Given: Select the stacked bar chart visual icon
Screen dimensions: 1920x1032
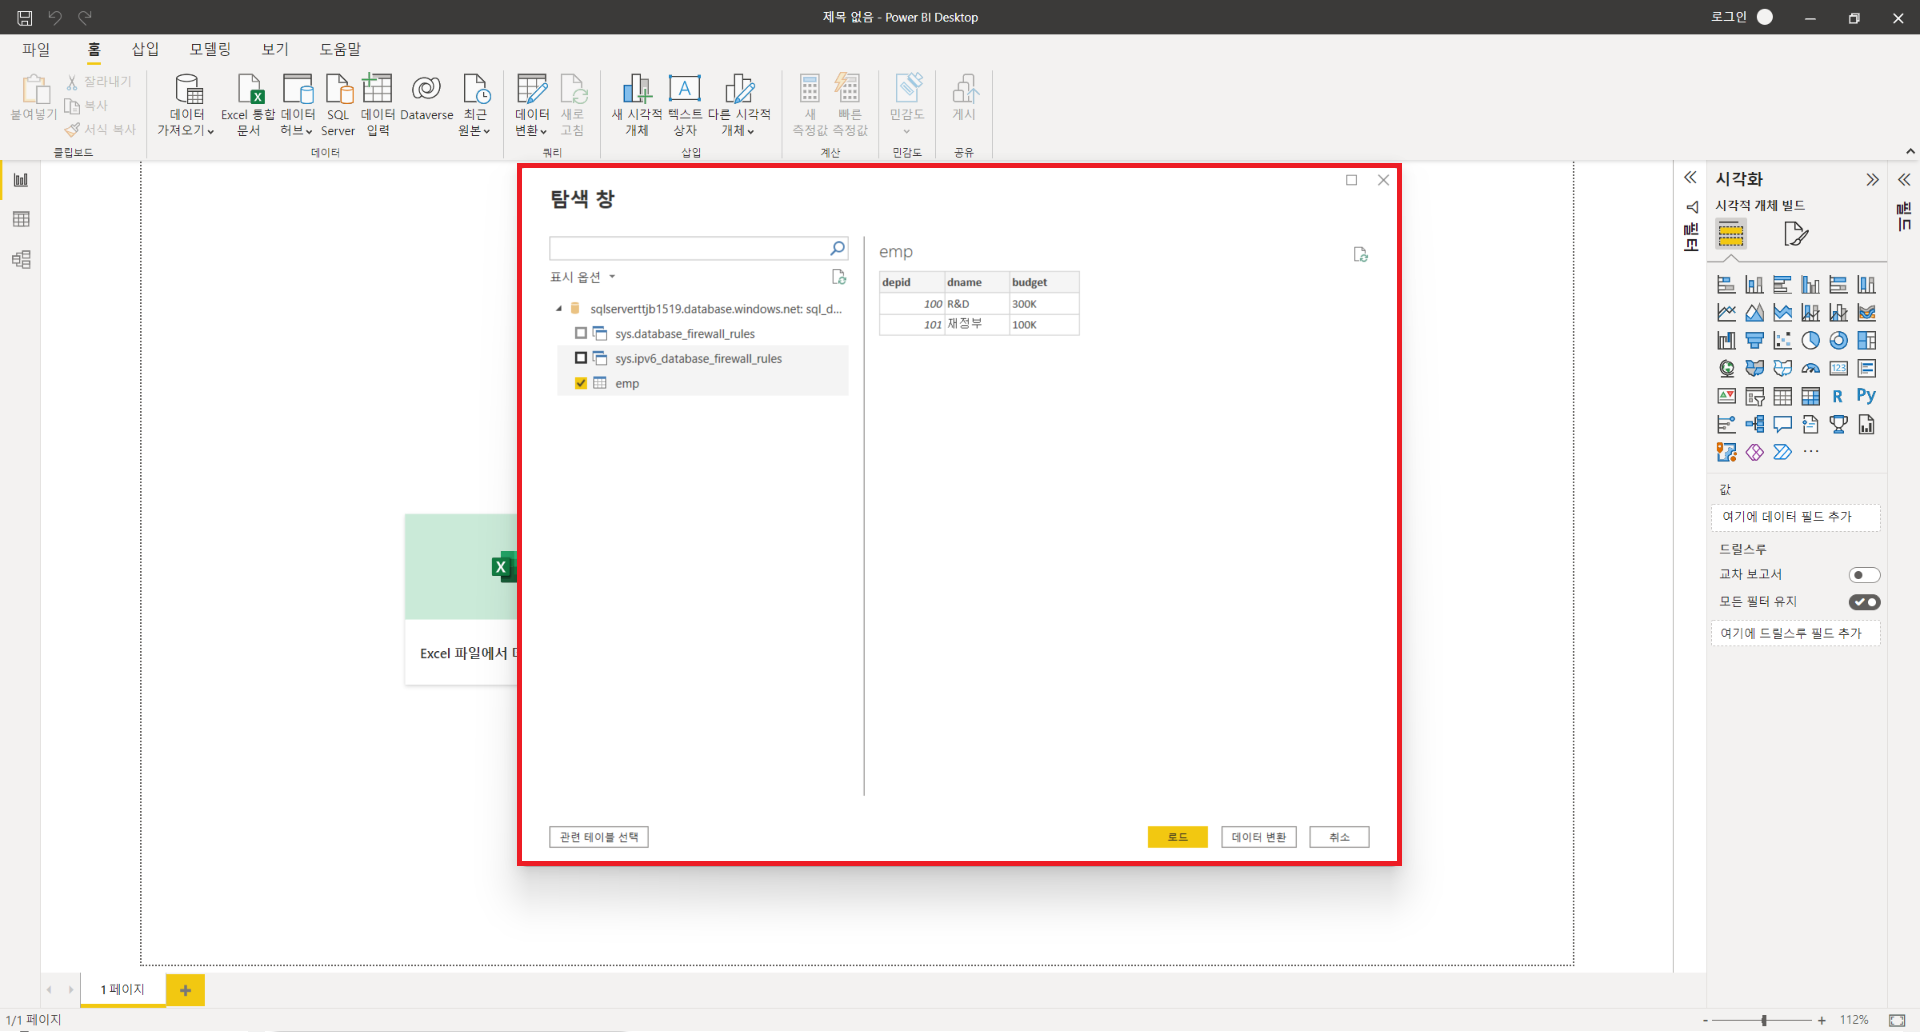Looking at the screenshot, I should tap(1726, 285).
